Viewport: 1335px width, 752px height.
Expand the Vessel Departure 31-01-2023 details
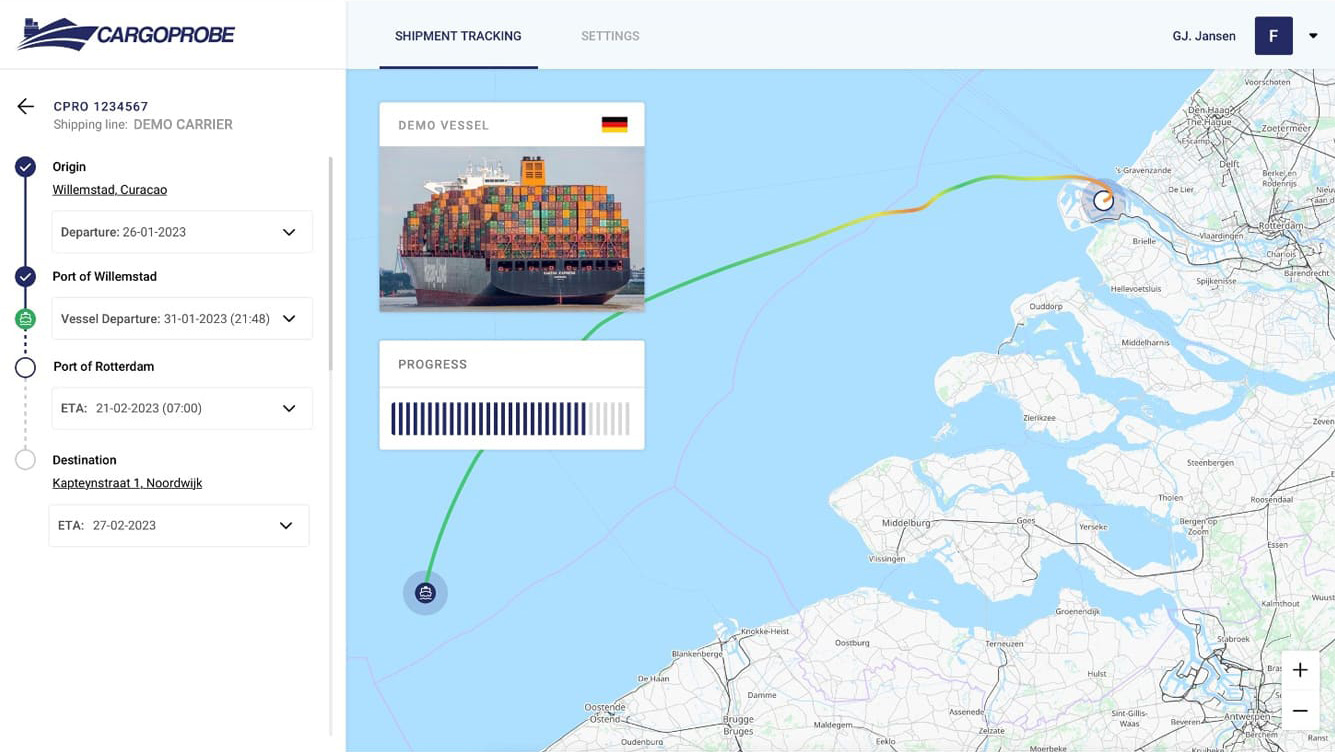[289, 318]
